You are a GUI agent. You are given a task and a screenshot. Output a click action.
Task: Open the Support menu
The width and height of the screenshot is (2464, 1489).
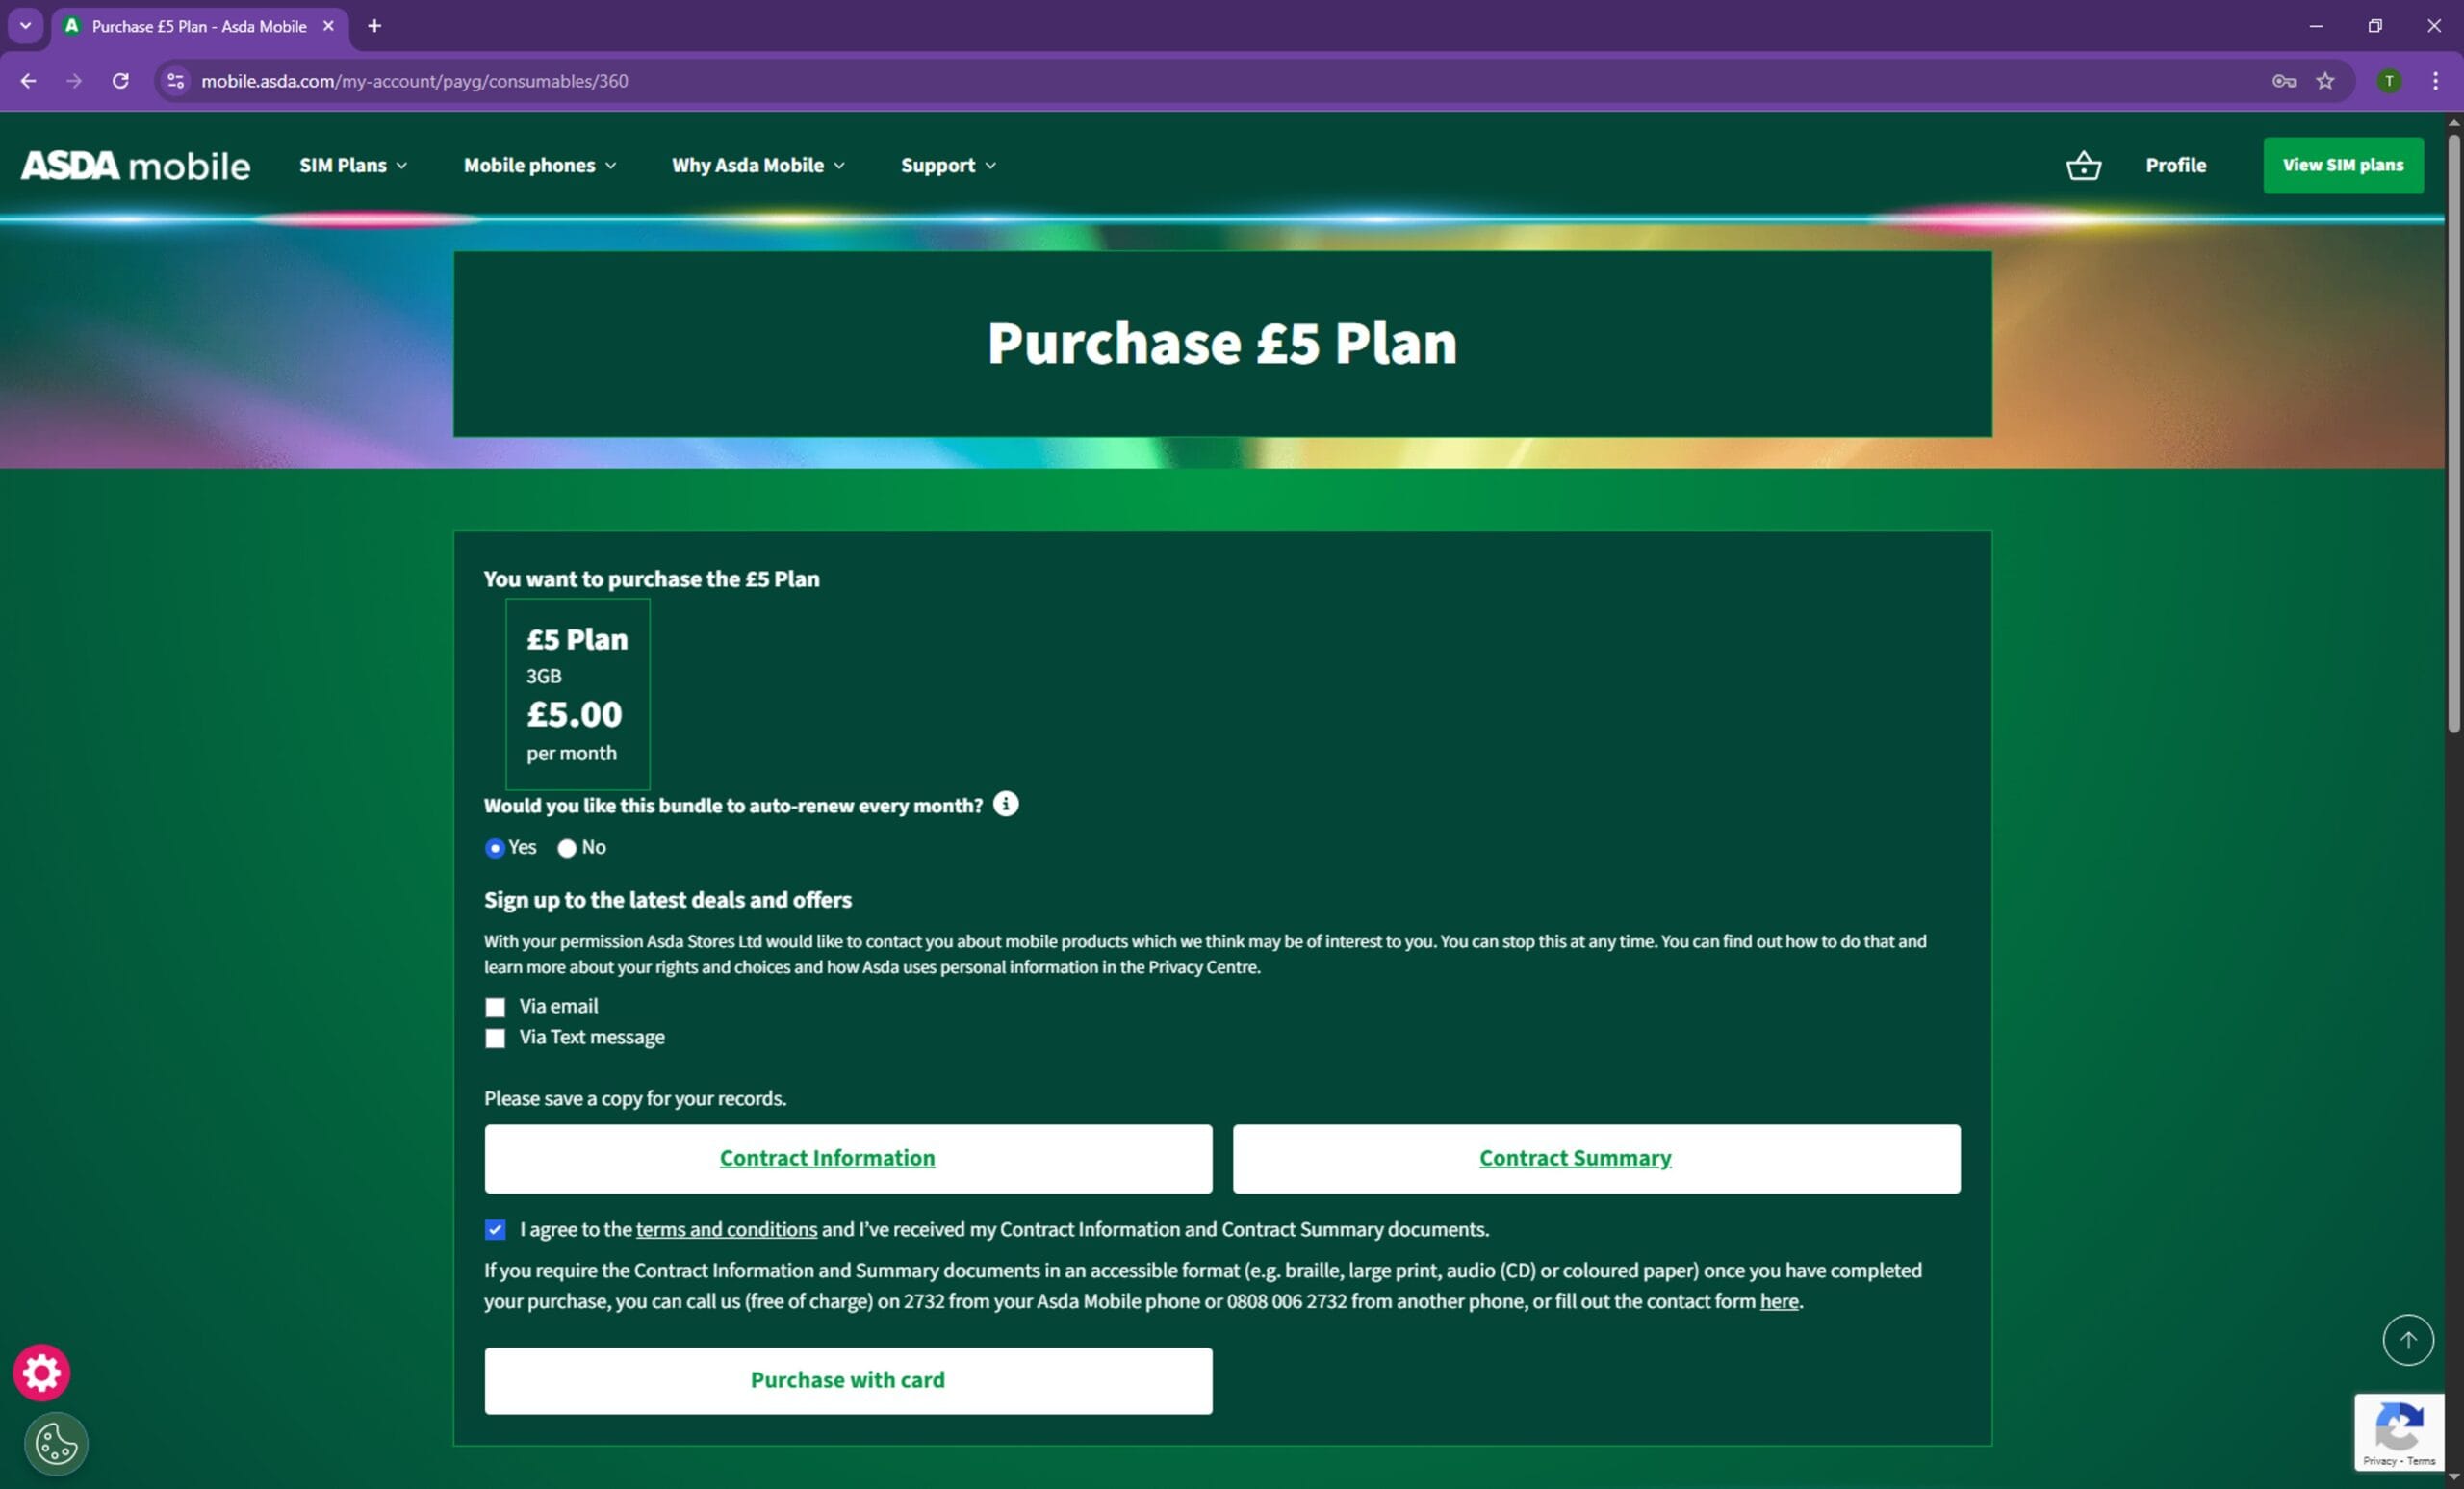[948, 165]
